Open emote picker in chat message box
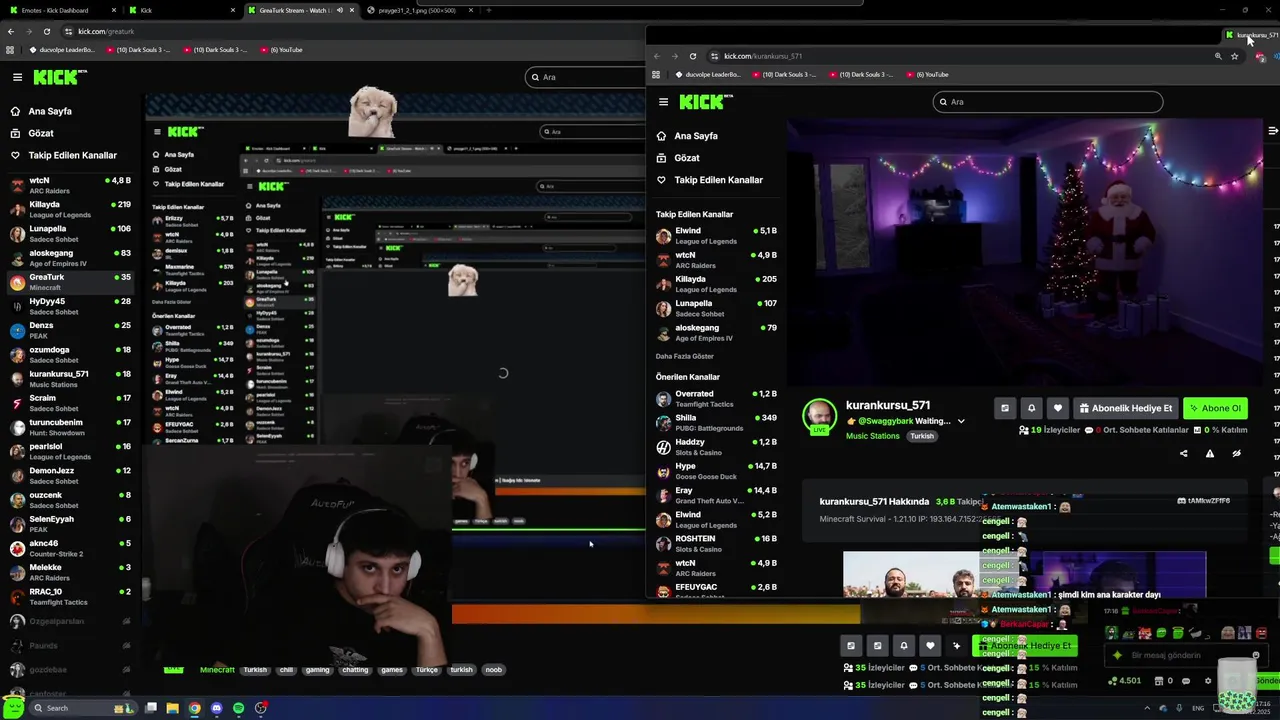 point(1255,656)
